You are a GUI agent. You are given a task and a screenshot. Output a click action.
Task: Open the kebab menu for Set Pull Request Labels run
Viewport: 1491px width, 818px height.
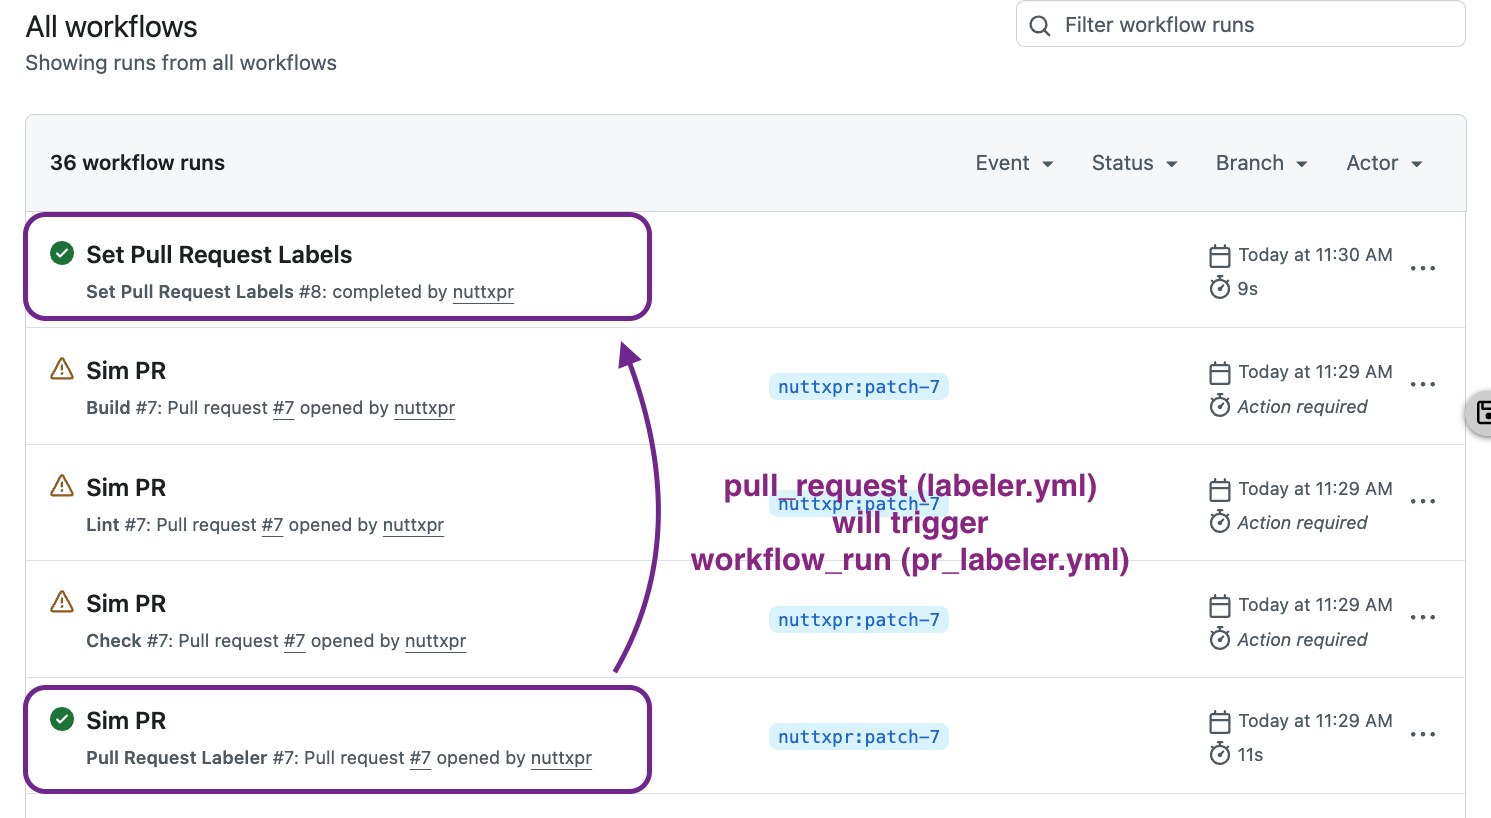click(1423, 268)
